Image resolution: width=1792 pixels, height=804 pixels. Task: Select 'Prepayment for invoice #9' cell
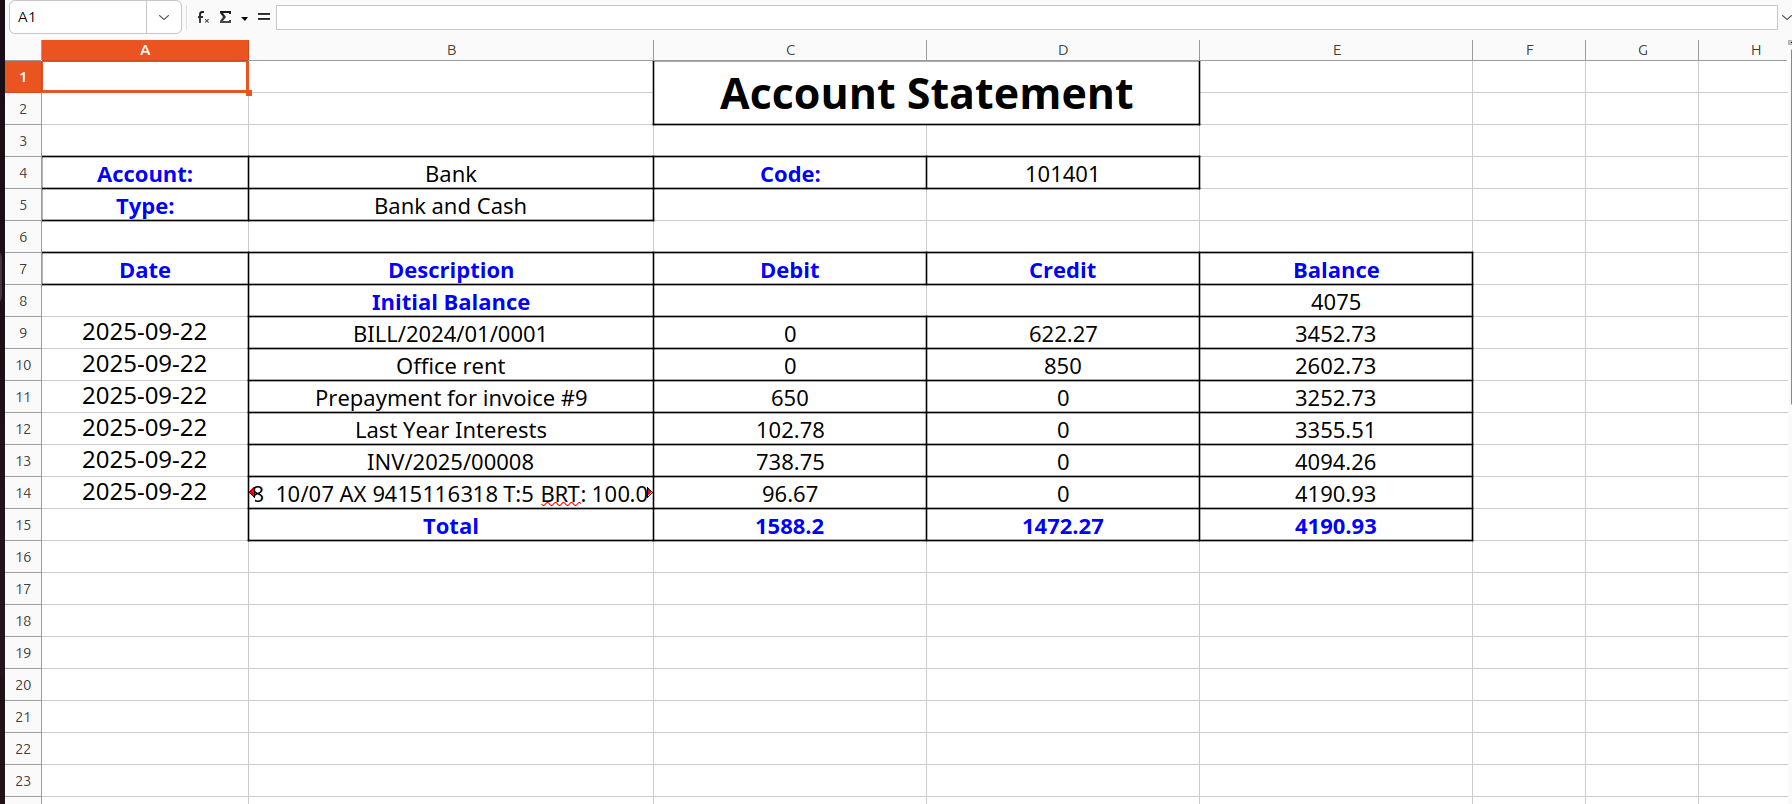tap(451, 397)
